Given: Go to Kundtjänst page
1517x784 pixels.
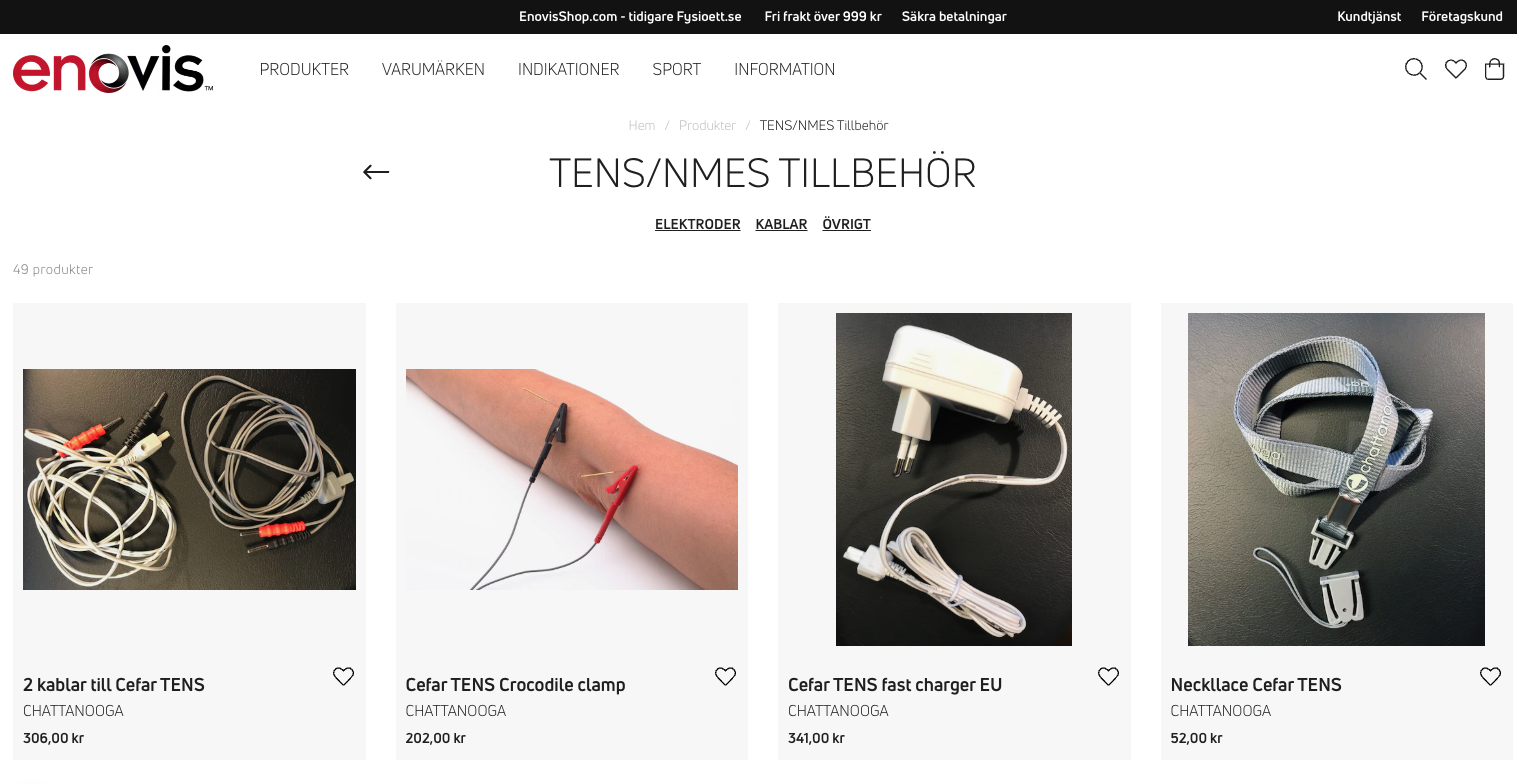Looking at the screenshot, I should (1369, 17).
